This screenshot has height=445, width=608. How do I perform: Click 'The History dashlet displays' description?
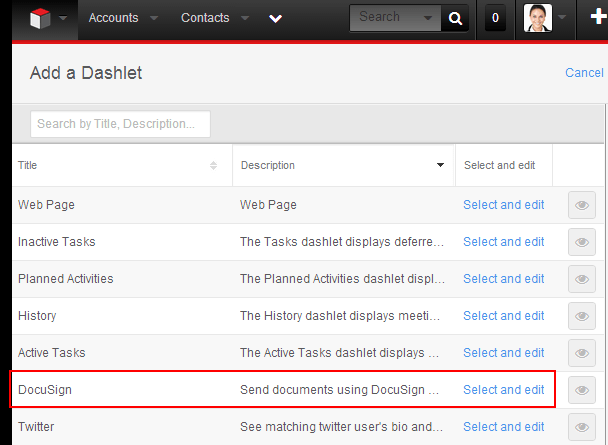click(x=340, y=316)
